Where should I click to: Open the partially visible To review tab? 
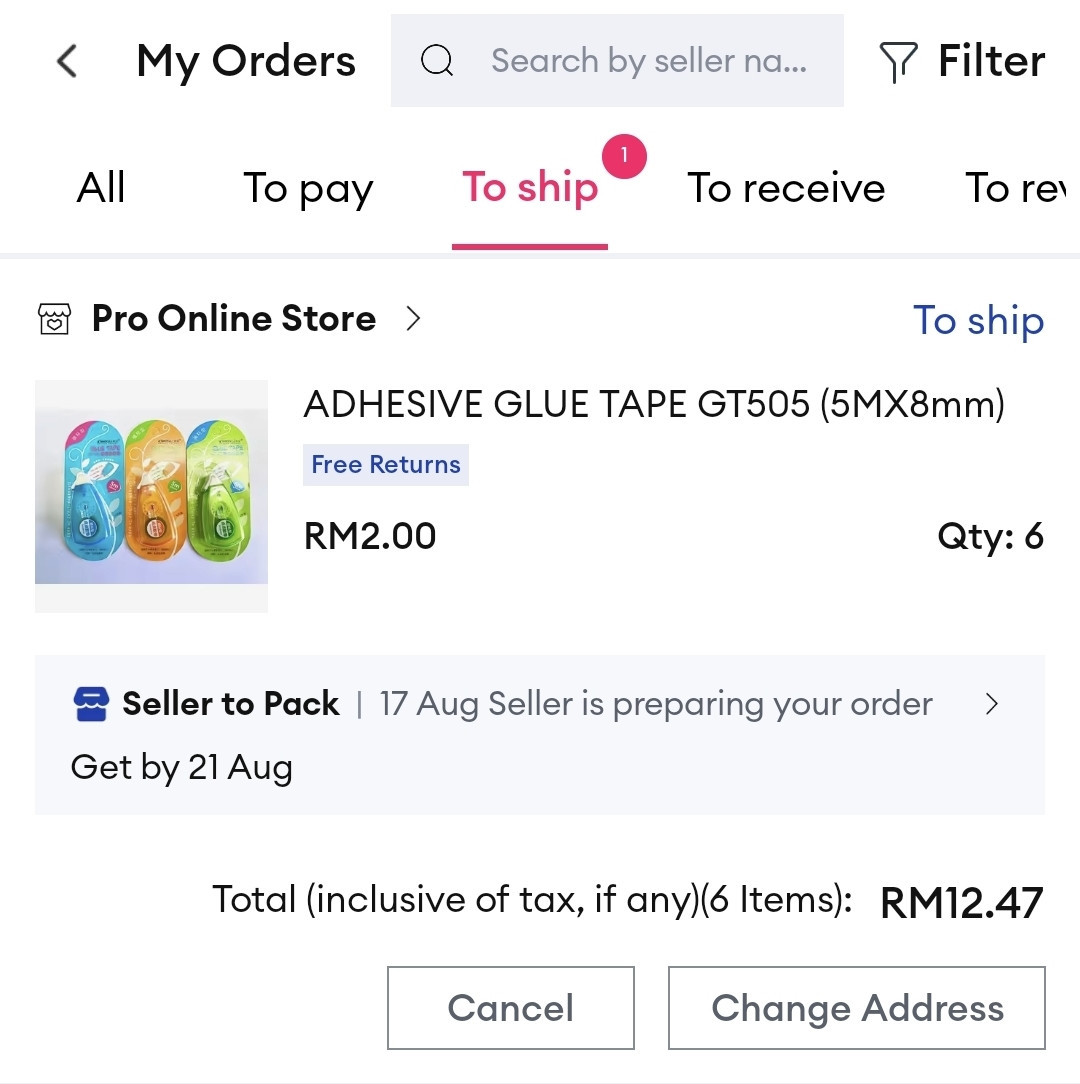1016,188
